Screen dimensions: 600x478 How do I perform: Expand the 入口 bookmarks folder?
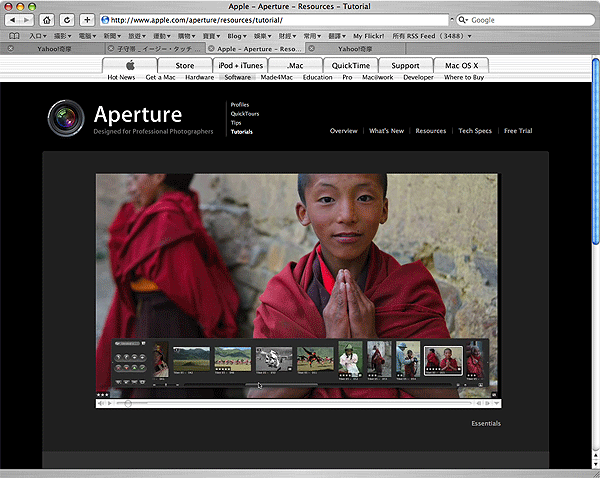(38, 35)
